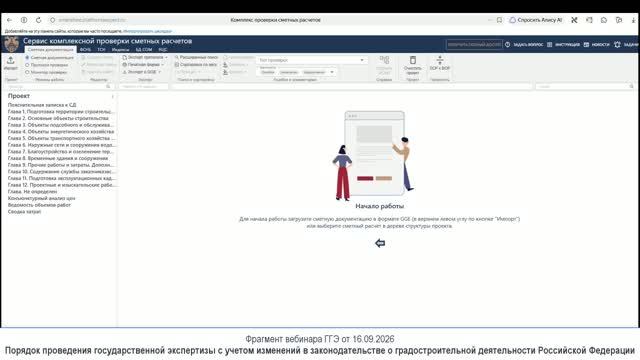Reload the page with refresh icon

pos(38,20)
